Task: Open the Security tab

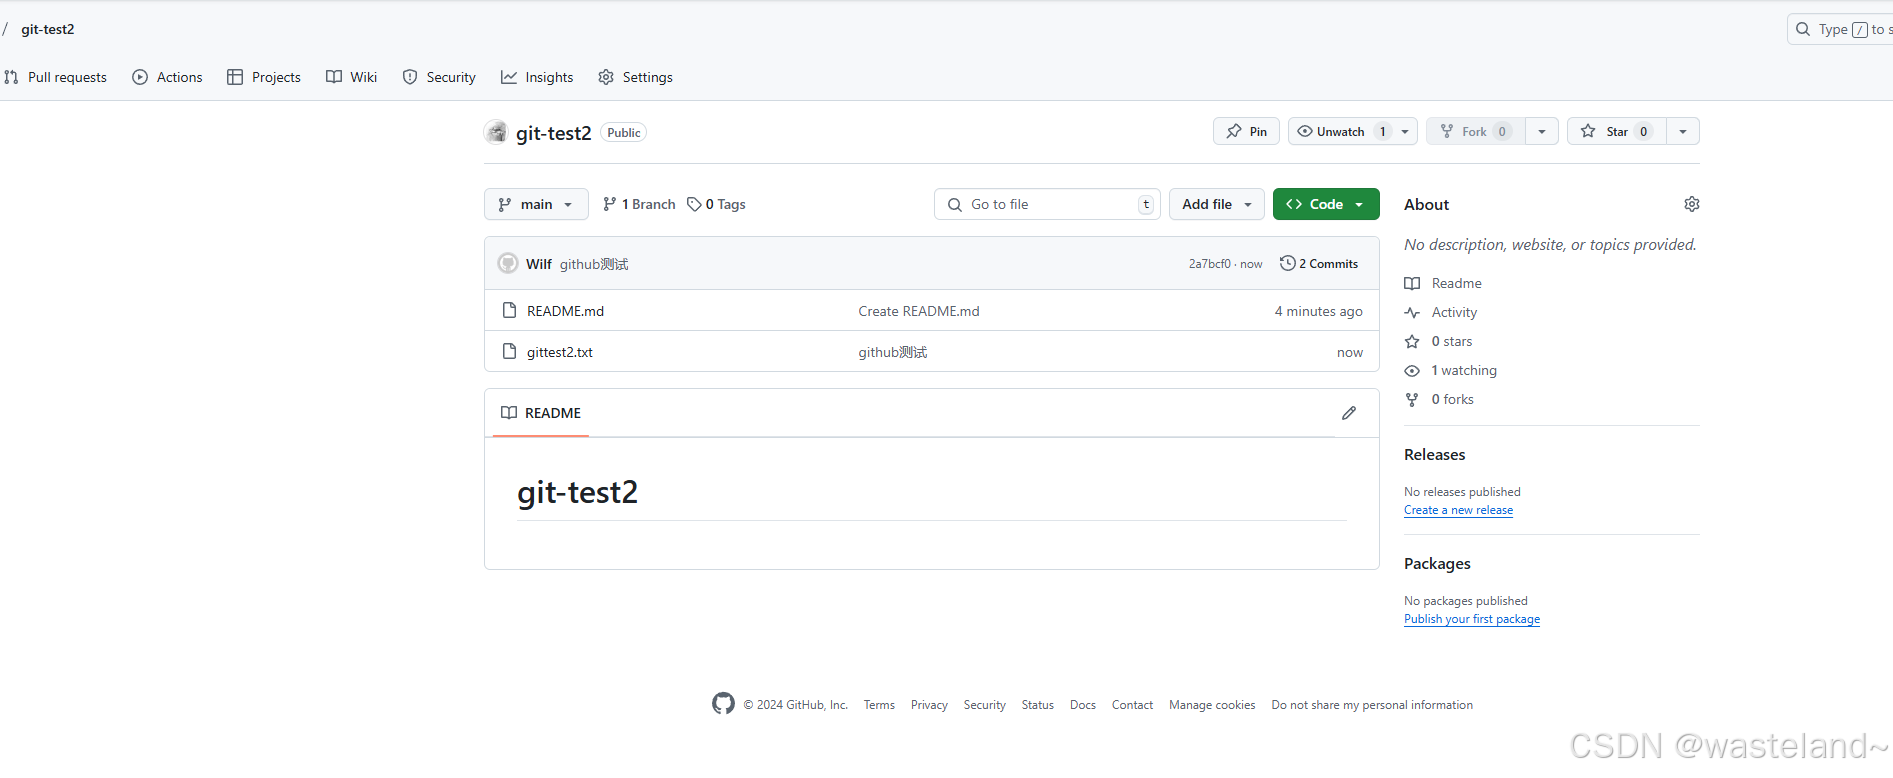Action: [439, 77]
